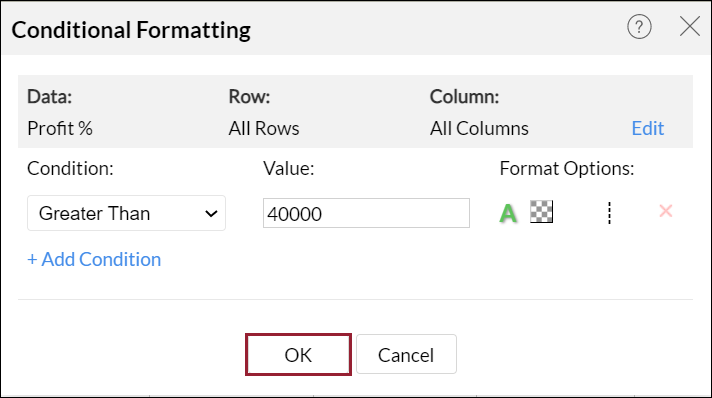
Task: Click the Value: label above the input
Action: tap(289, 169)
